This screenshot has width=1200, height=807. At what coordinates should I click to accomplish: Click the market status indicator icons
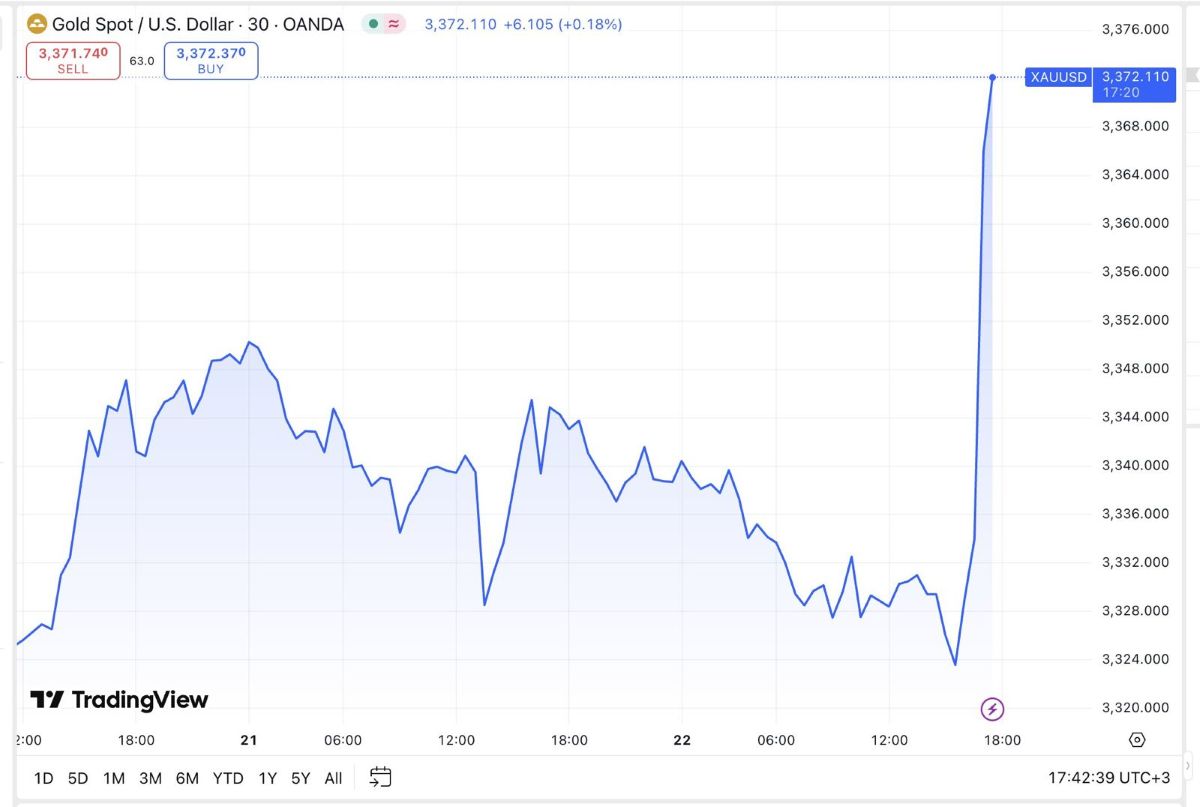(x=384, y=24)
